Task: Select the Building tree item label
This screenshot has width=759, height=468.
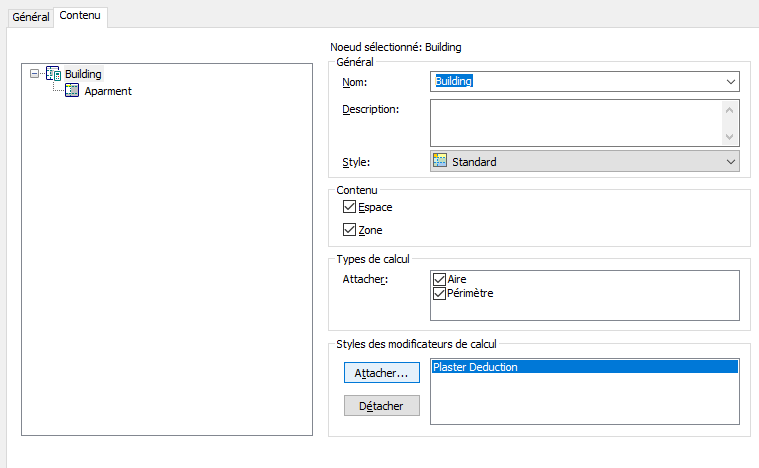Action: click(83, 74)
